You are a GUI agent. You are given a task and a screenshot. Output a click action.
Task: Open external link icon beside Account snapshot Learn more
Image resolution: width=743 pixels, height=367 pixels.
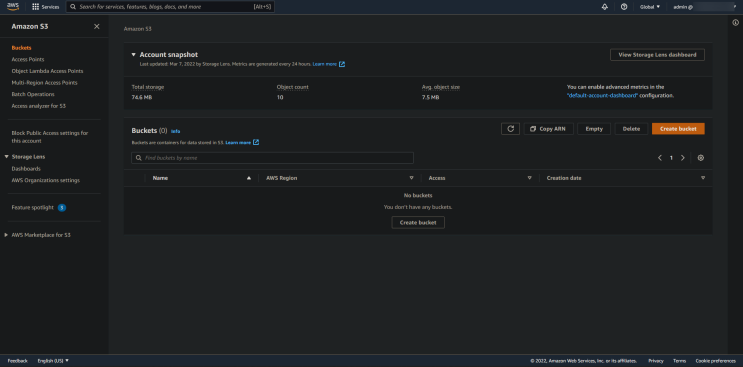click(342, 64)
